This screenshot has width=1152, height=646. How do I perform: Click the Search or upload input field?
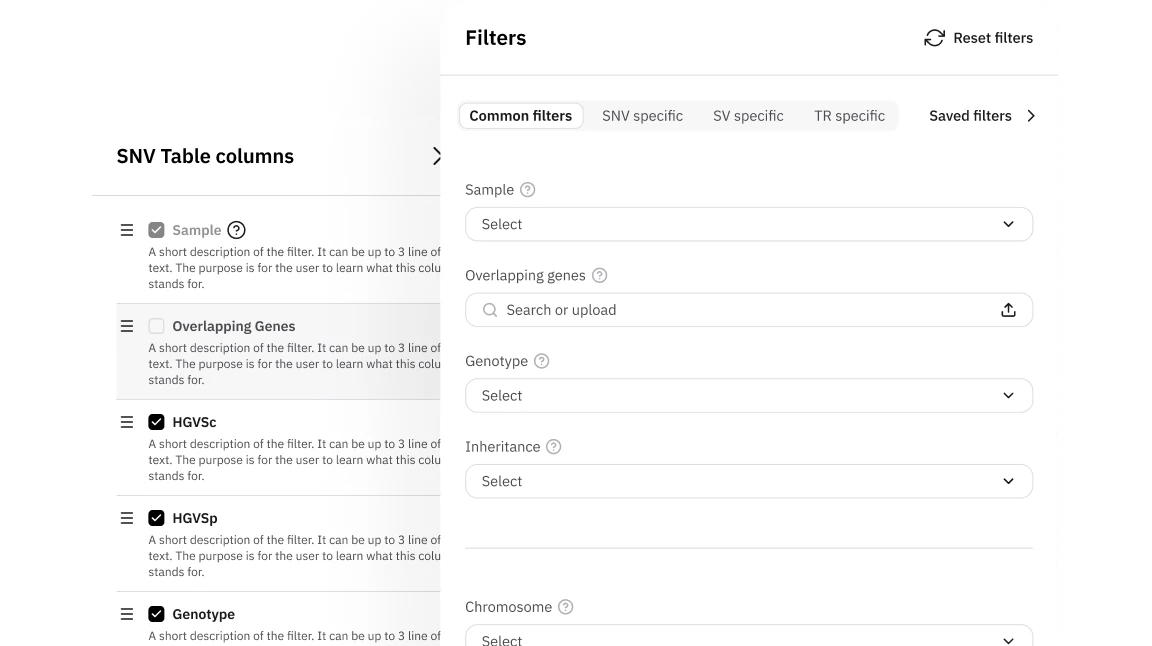(749, 310)
